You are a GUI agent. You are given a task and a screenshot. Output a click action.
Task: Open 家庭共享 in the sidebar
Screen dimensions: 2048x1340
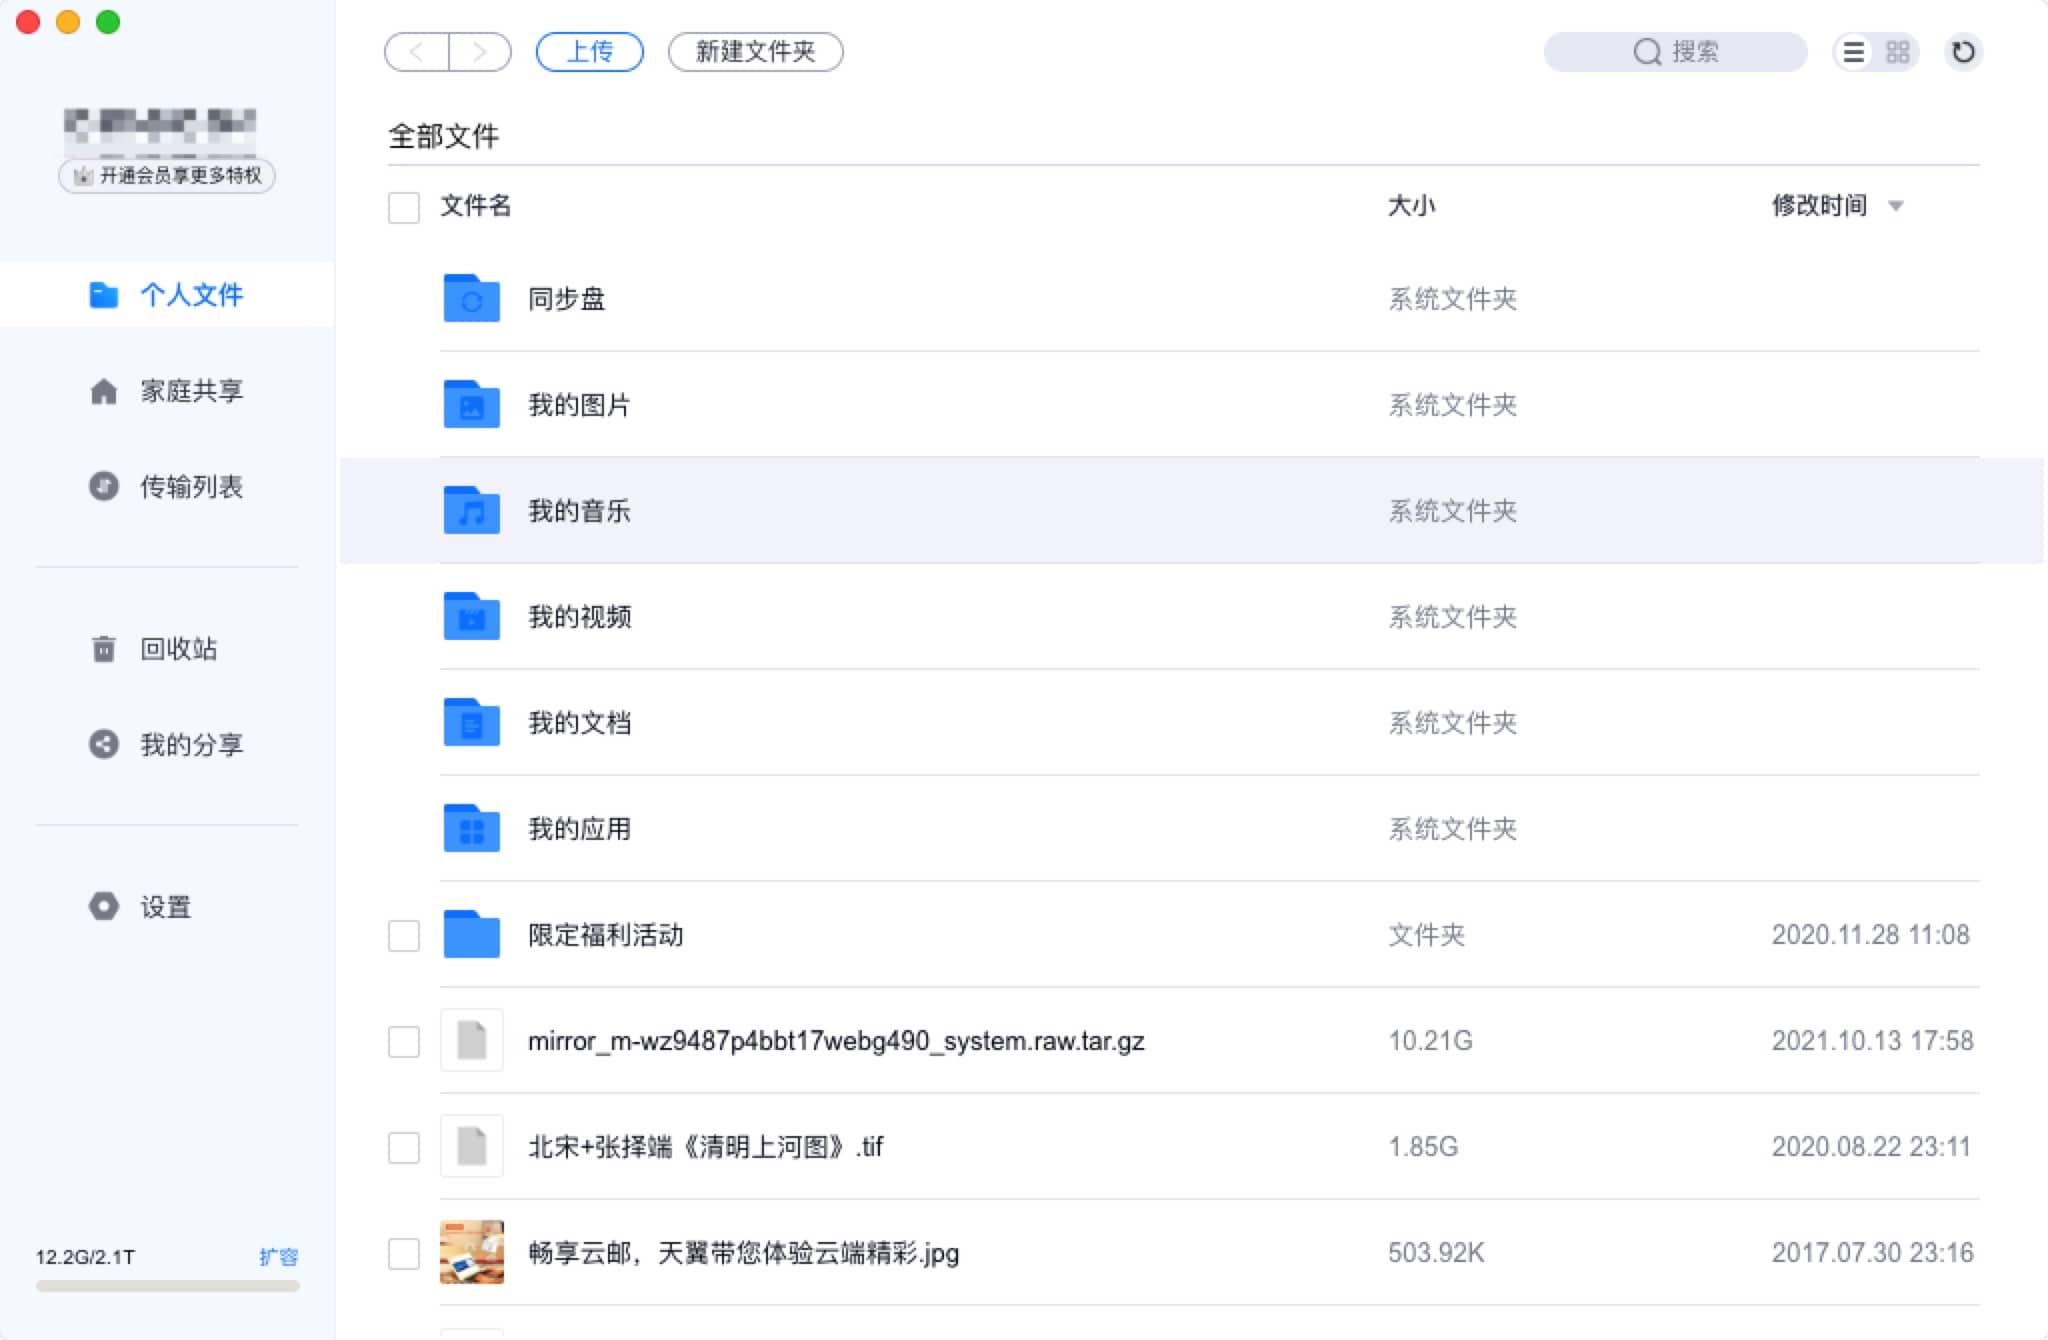point(167,391)
